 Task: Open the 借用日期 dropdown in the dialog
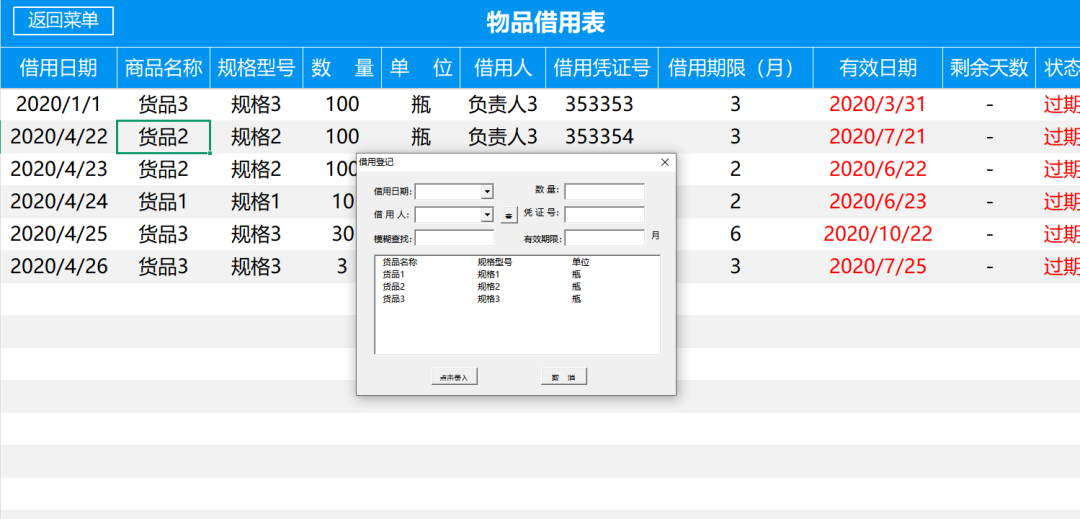tap(488, 191)
